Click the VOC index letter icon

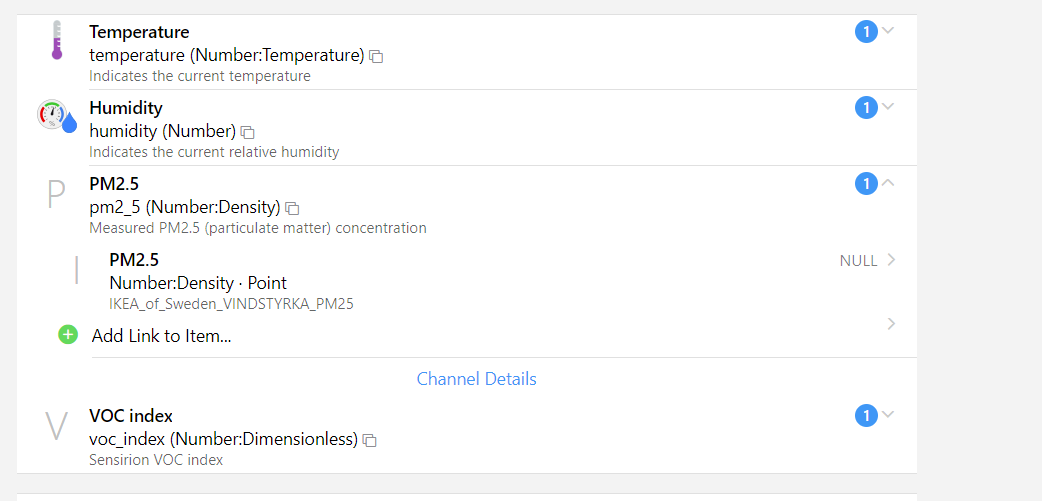56,426
